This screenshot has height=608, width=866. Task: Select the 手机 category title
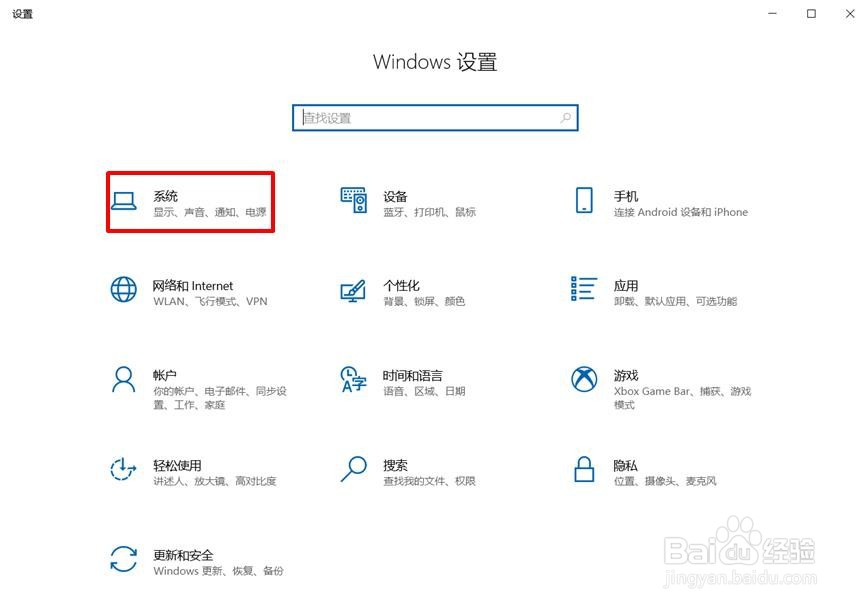[626, 196]
